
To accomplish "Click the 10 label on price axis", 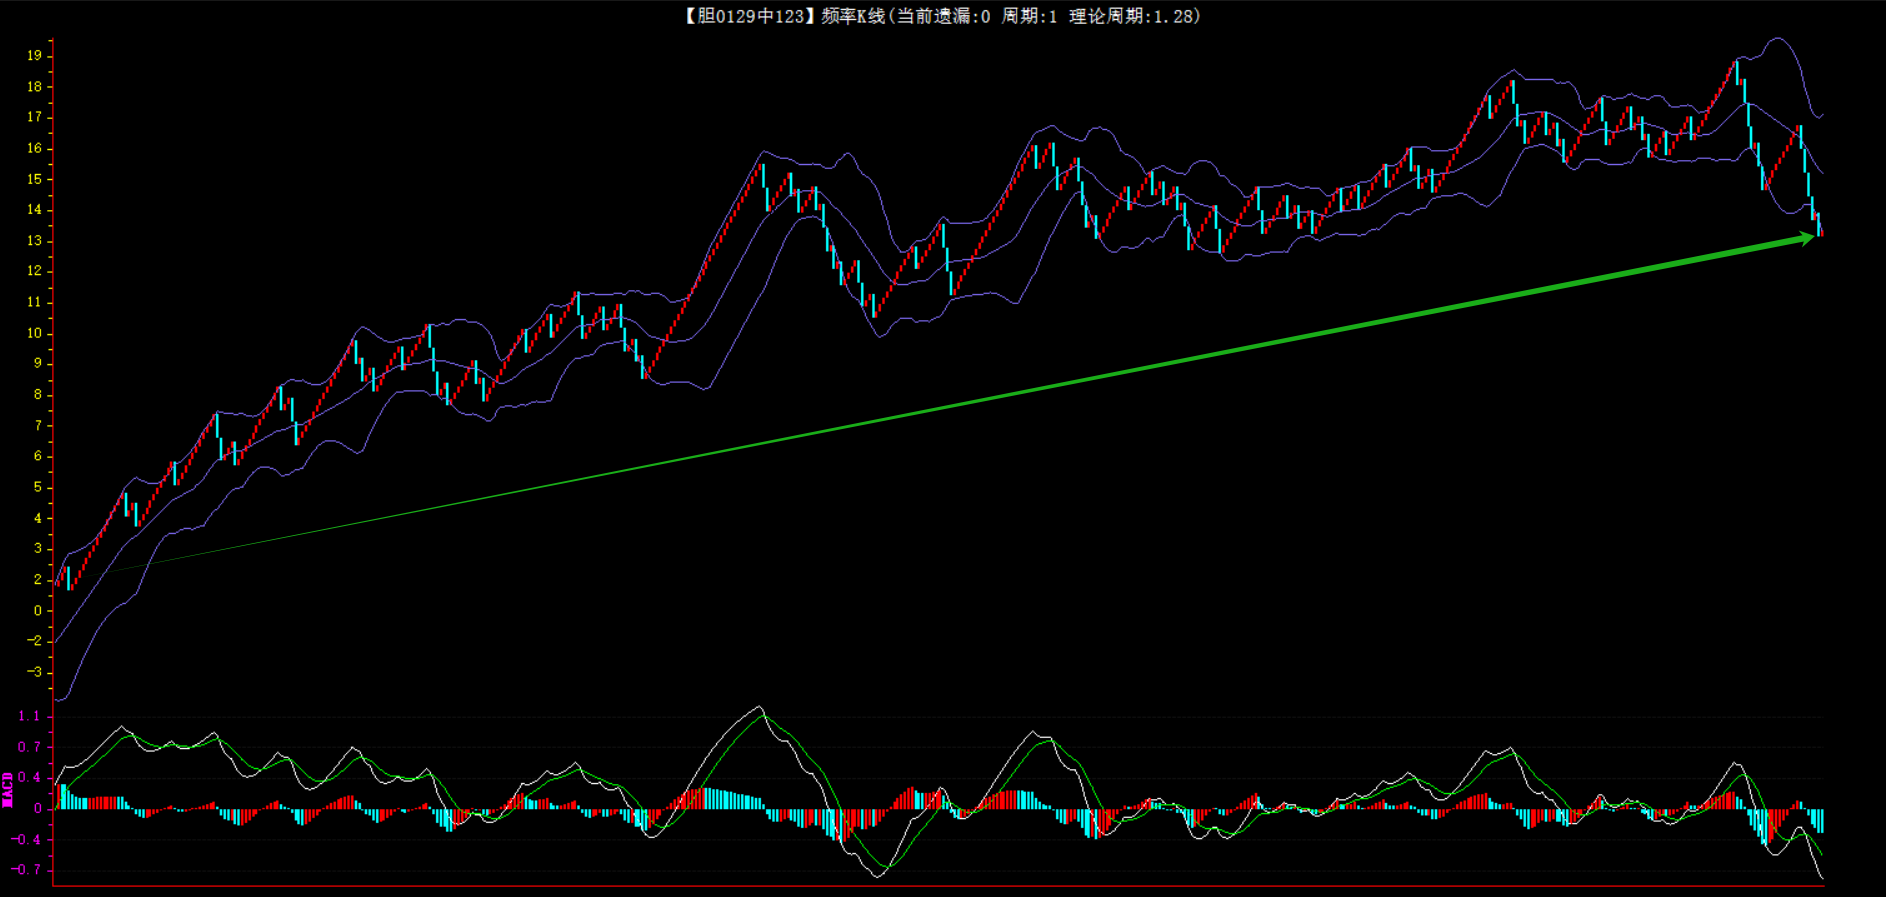I will point(35,333).
